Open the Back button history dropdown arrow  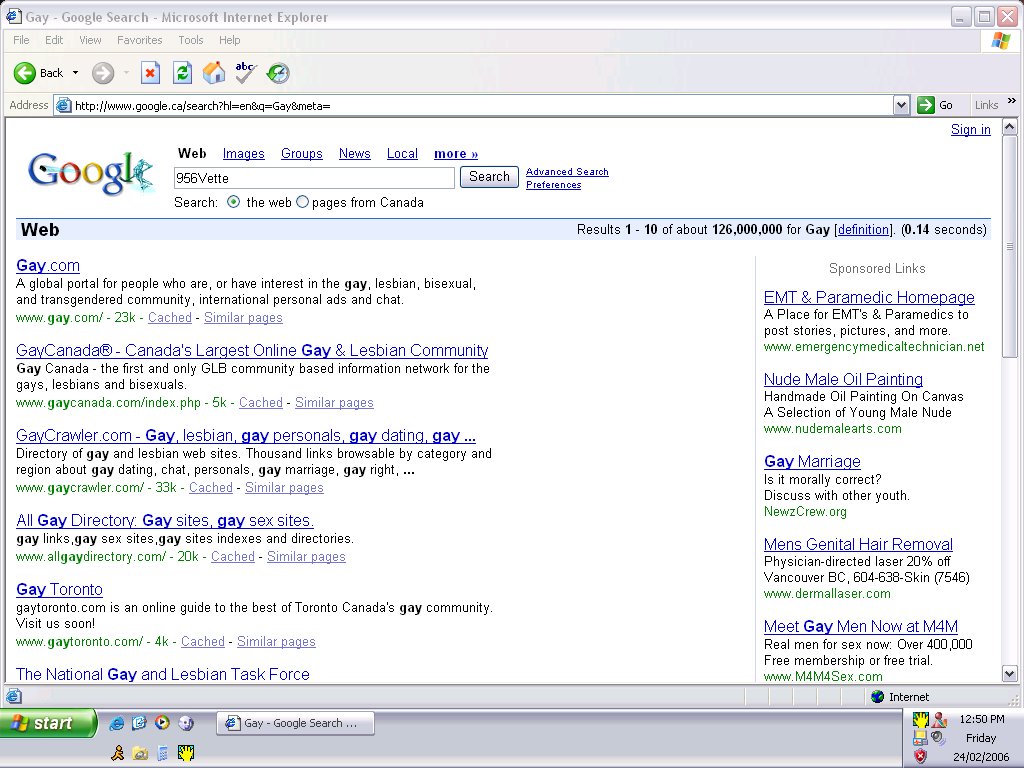click(x=75, y=73)
